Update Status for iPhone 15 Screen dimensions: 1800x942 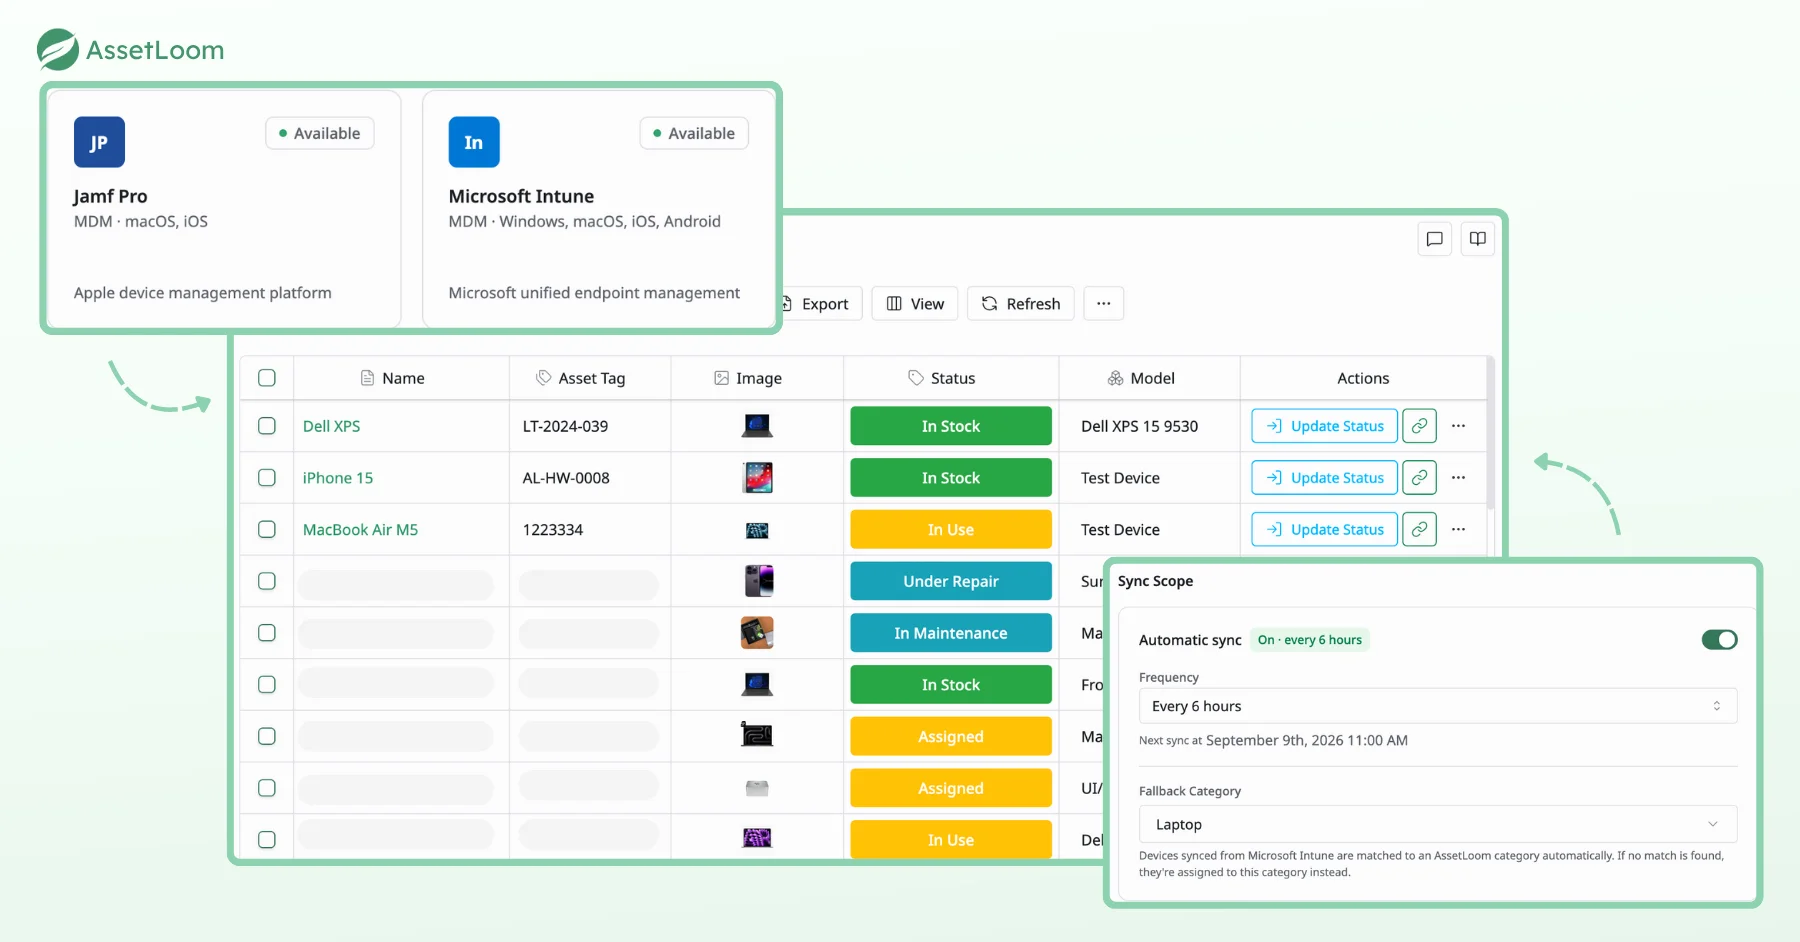pyautogui.click(x=1325, y=478)
